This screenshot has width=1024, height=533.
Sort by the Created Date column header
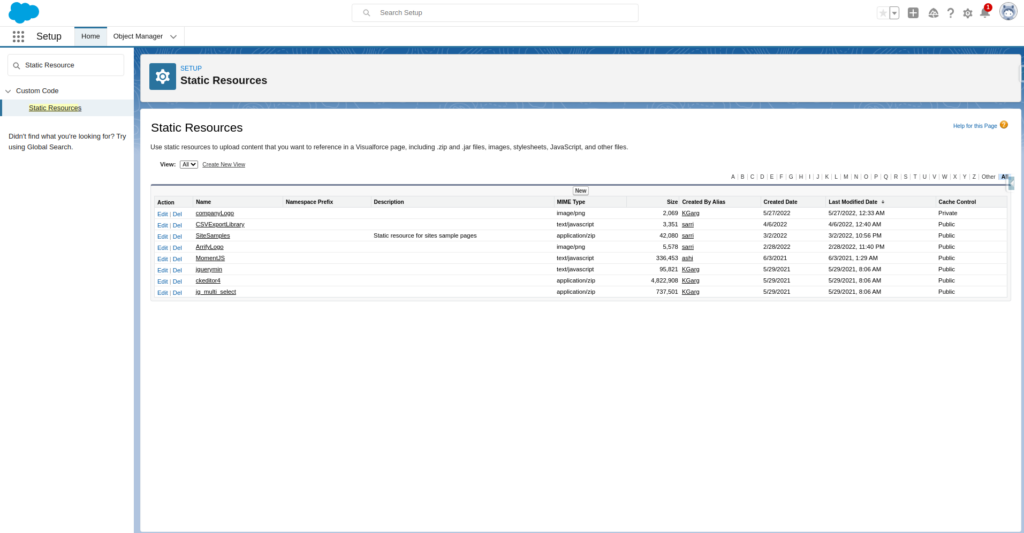(780, 202)
